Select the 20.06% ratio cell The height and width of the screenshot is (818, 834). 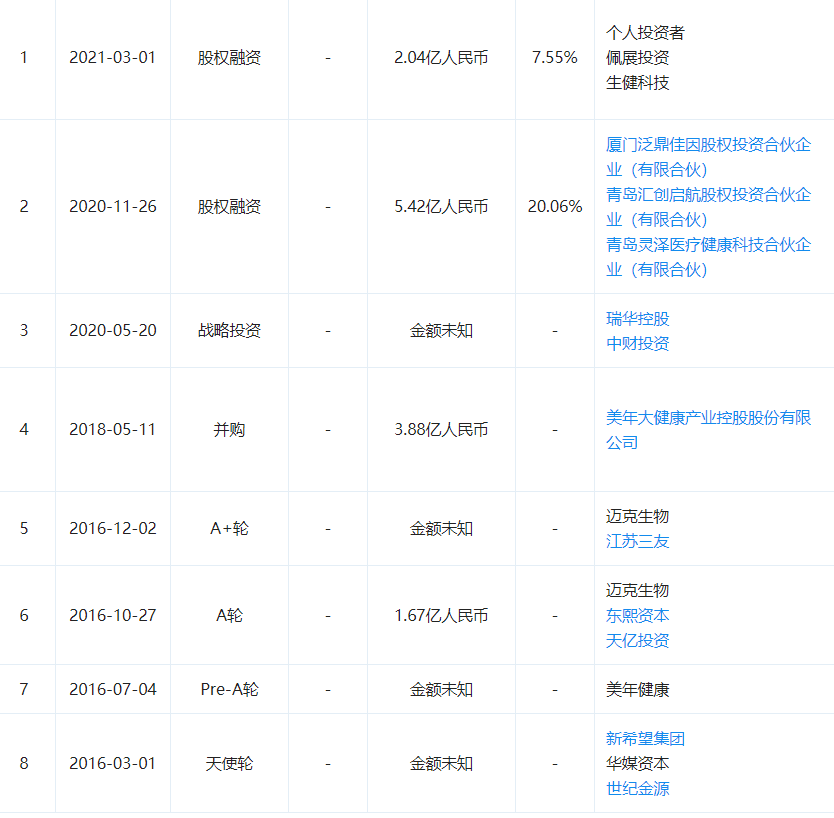click(555, 207)
